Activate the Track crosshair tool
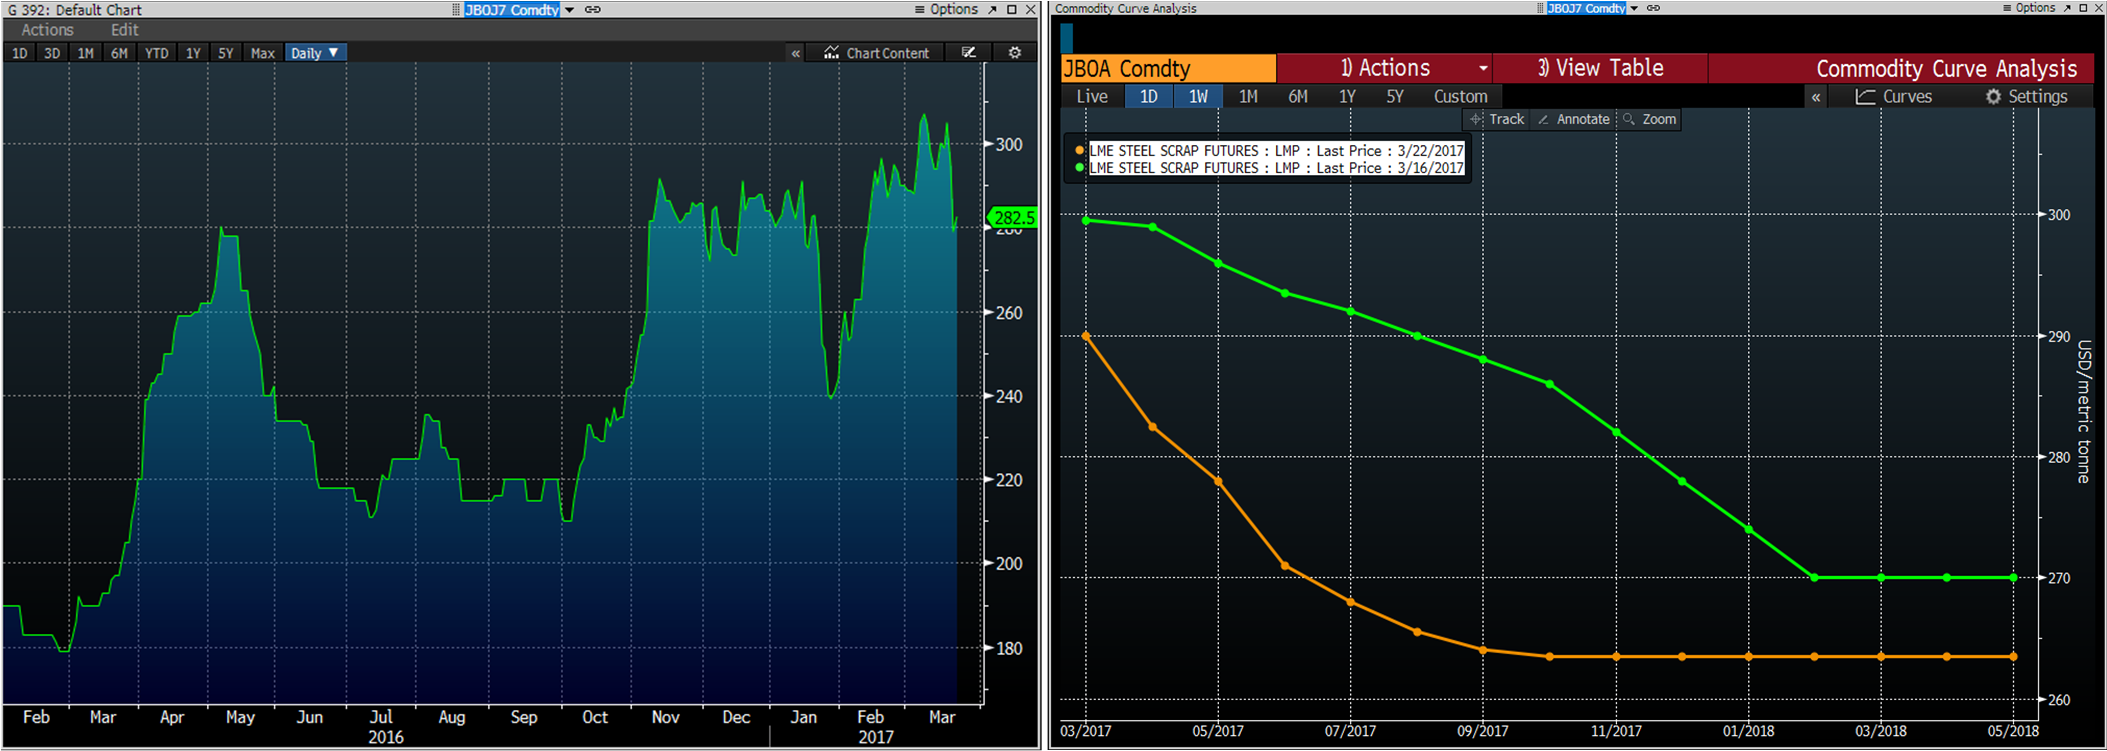The image size is (2107, 751). 1497,119
